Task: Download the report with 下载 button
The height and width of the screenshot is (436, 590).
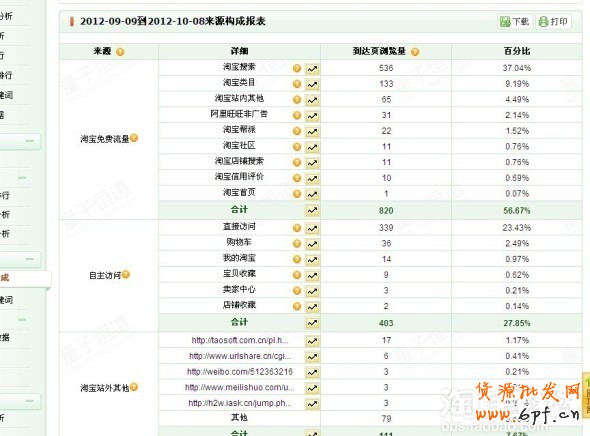Action: coord(515,21)
